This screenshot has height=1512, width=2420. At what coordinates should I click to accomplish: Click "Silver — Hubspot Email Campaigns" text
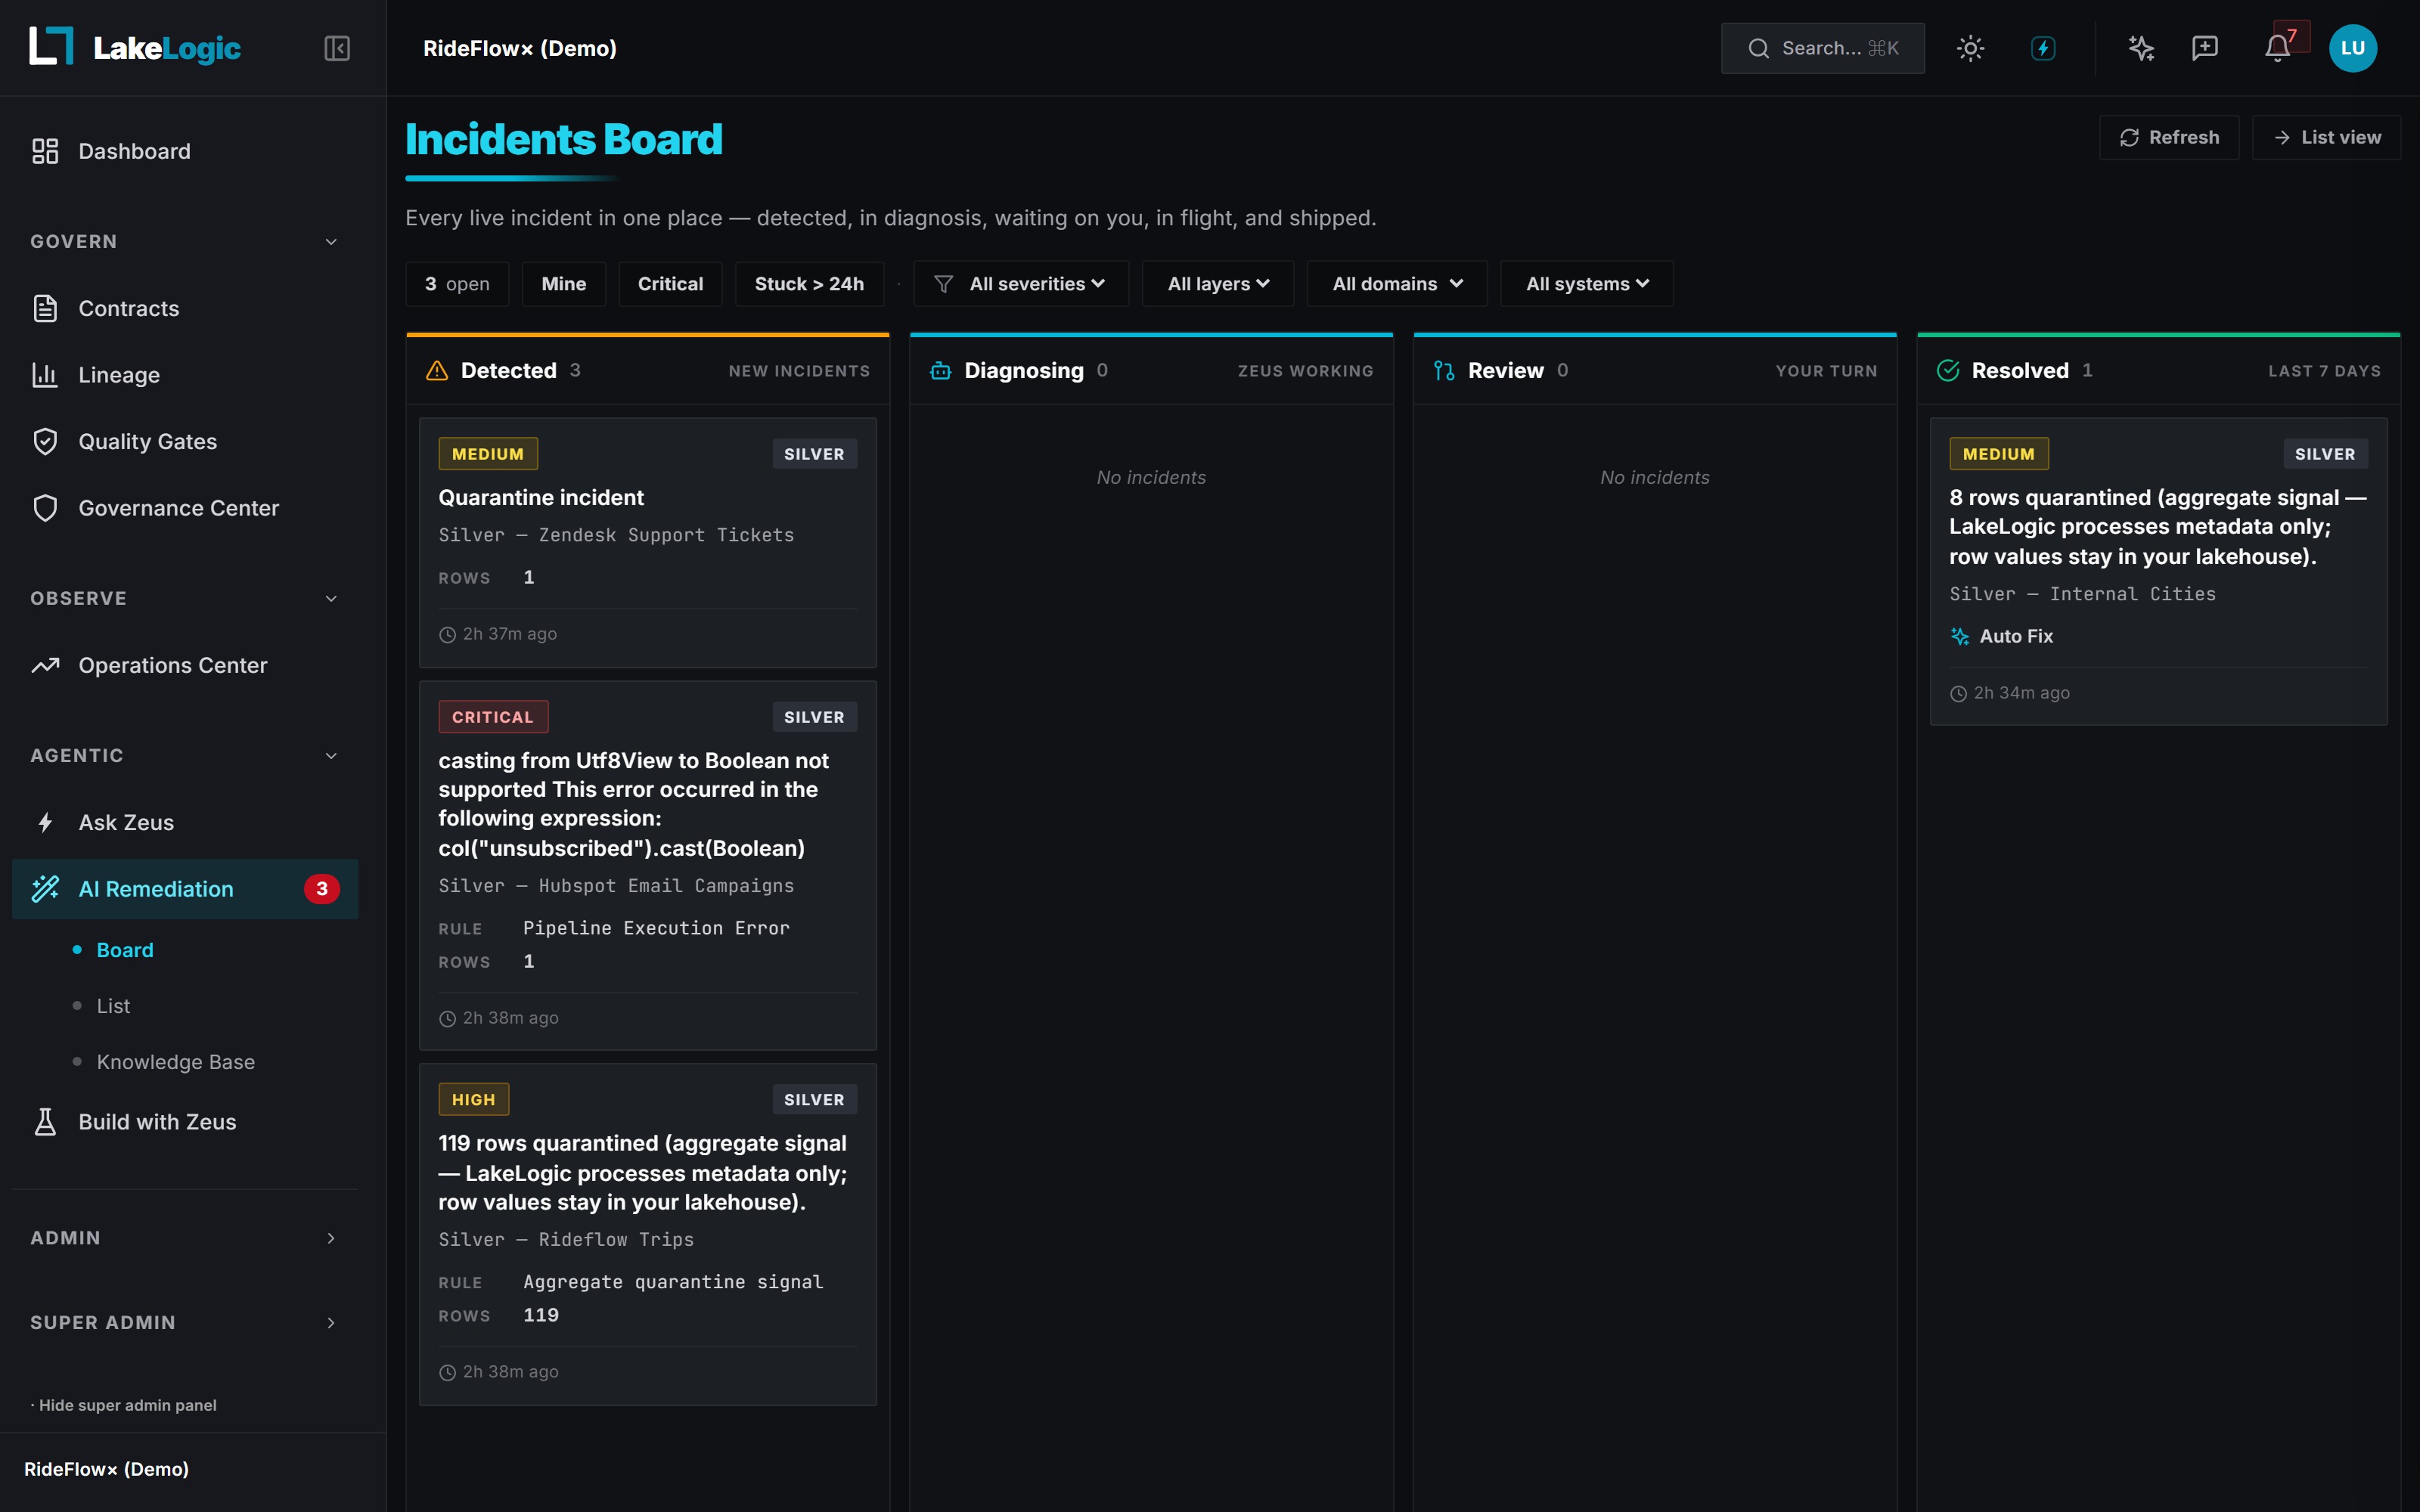[616, 885]
